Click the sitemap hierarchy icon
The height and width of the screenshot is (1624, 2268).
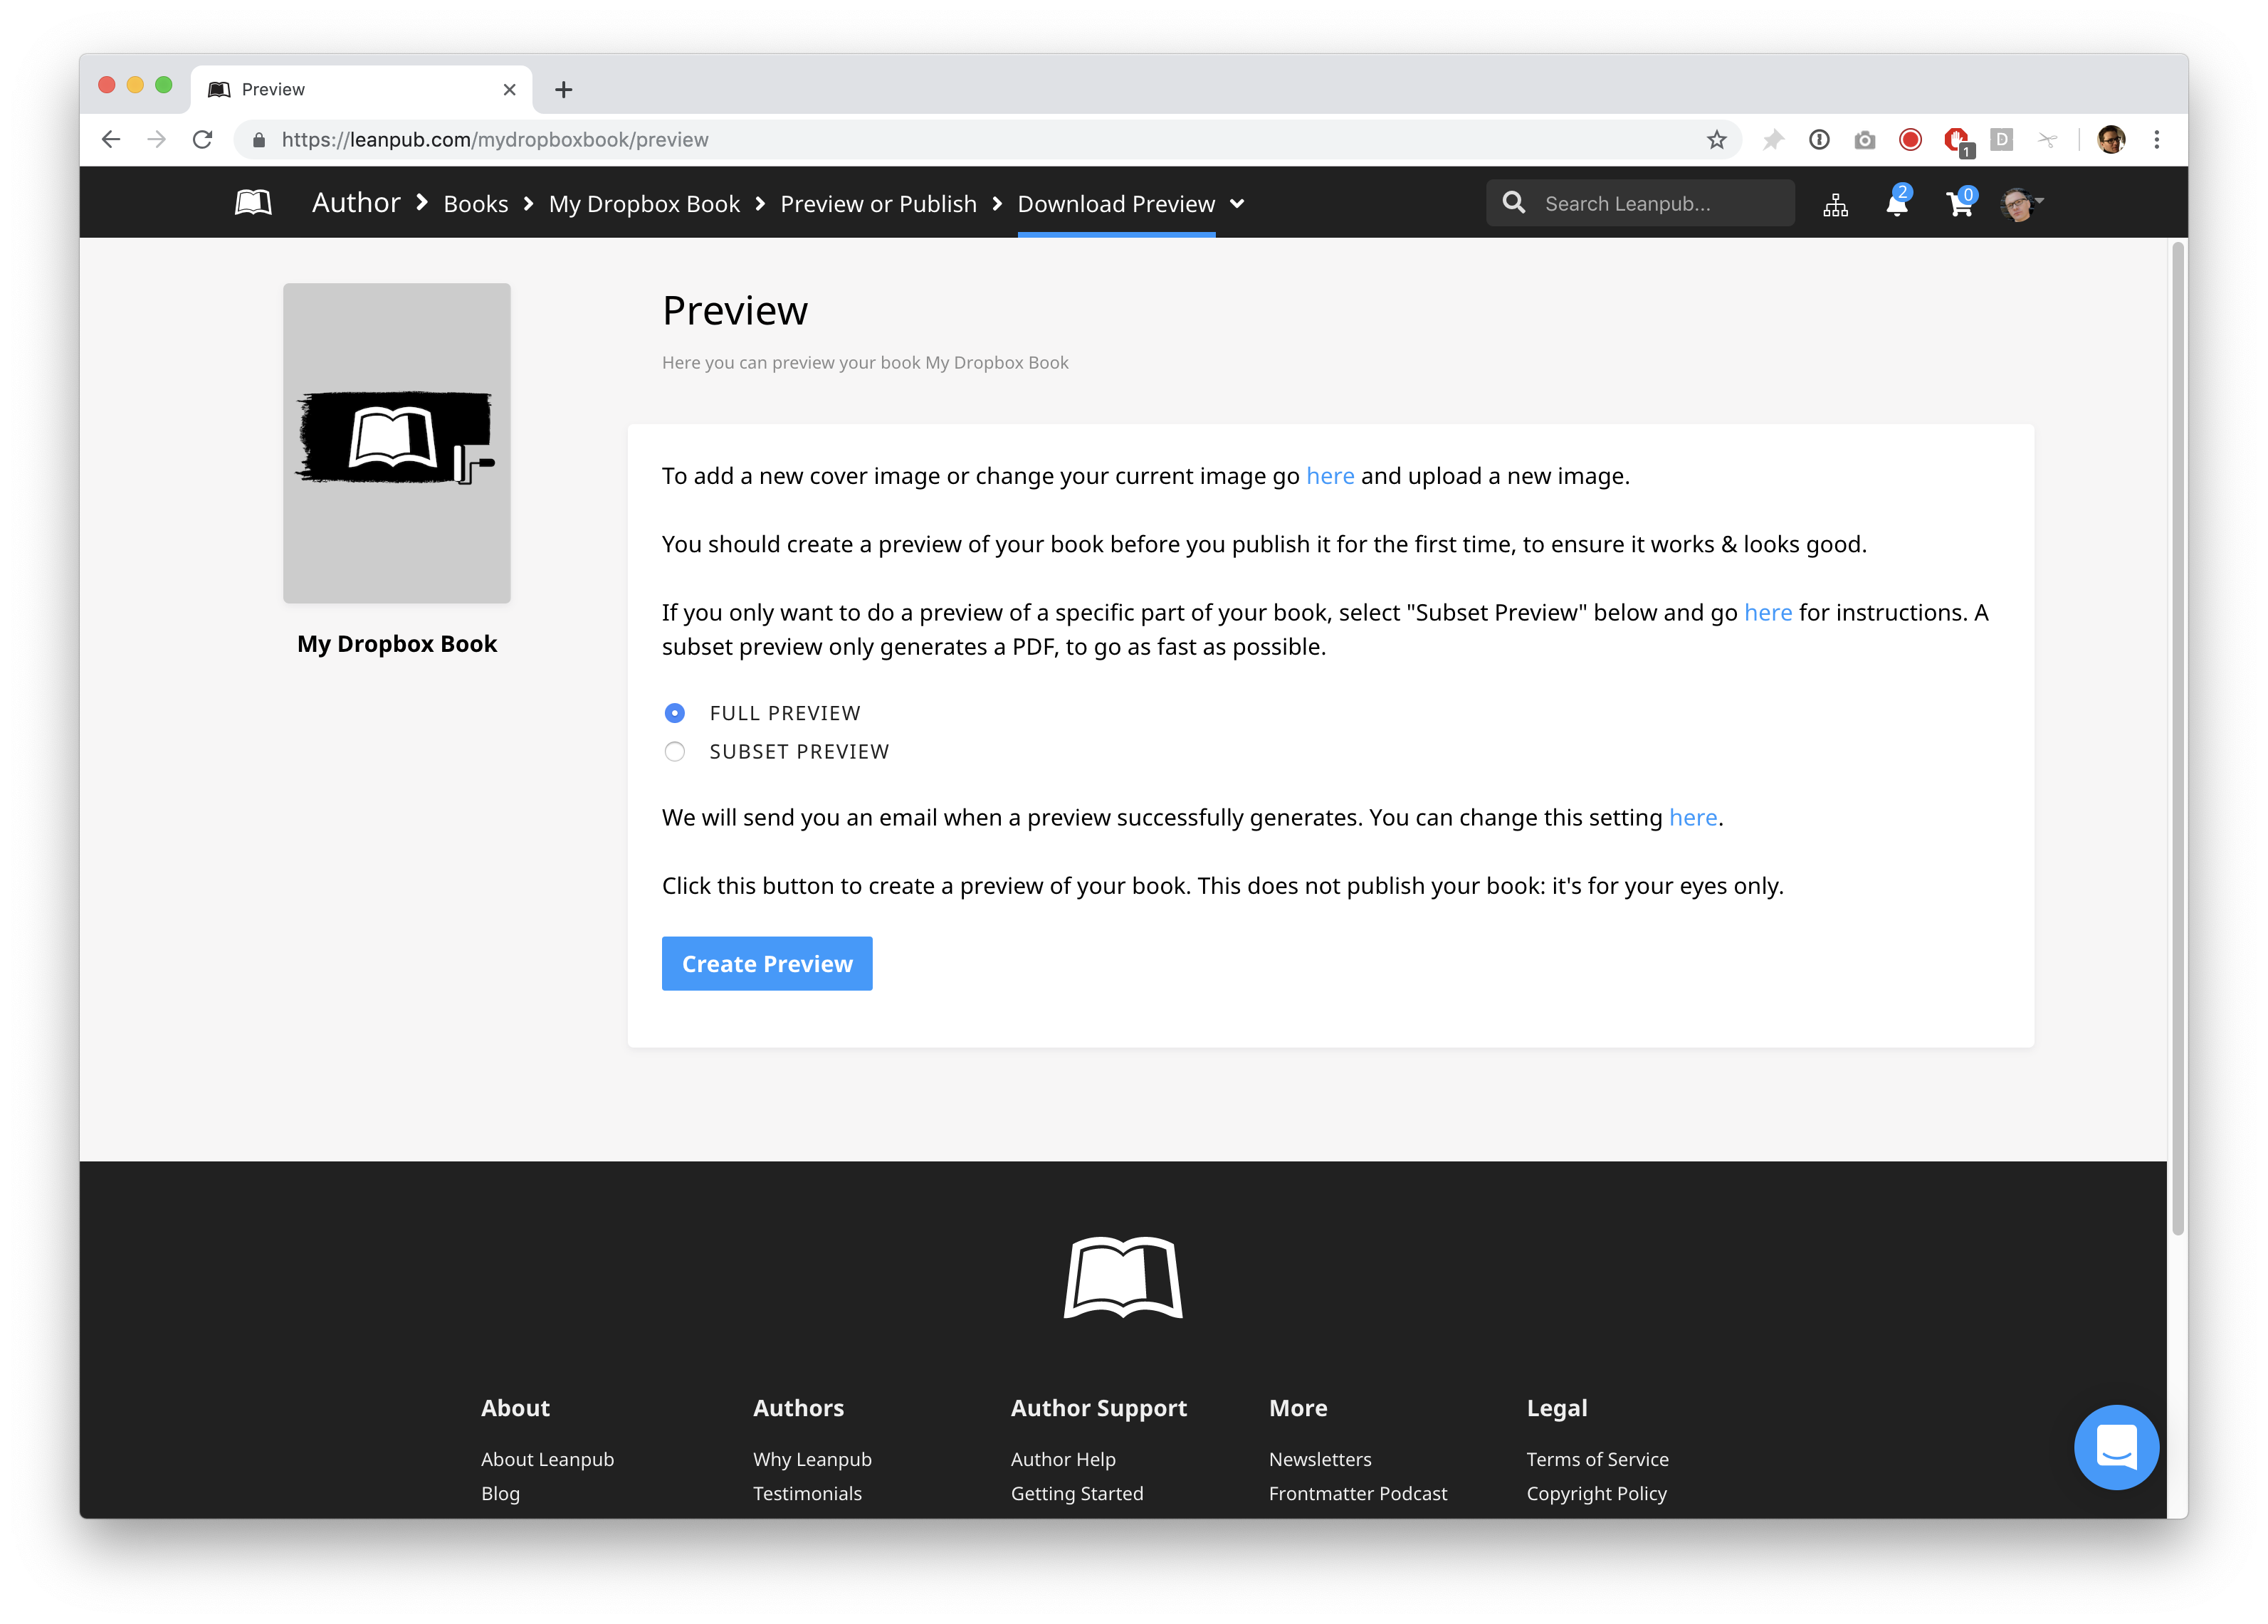(1835, 205)
